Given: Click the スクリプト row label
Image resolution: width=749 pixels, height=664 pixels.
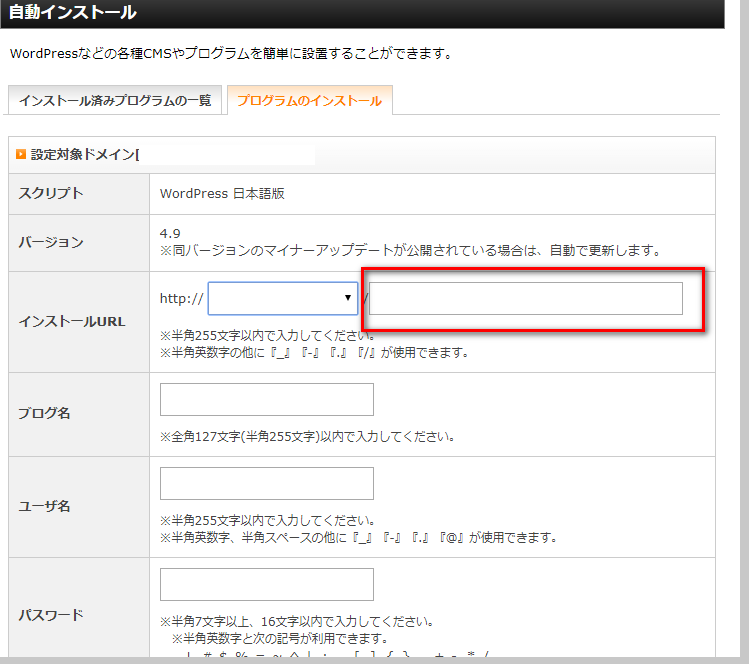Looking at the screenshot, I should point(51,194).
